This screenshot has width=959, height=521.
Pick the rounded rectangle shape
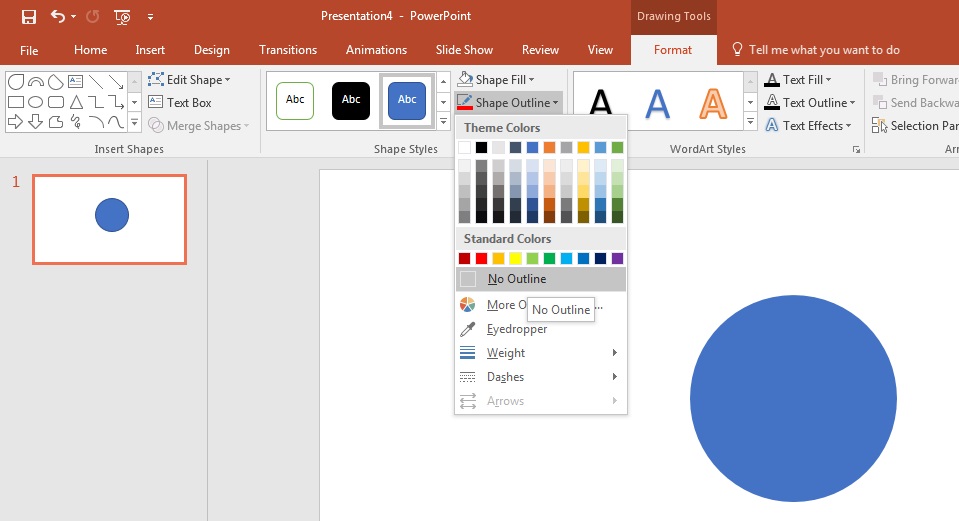(x=56, y=102)
